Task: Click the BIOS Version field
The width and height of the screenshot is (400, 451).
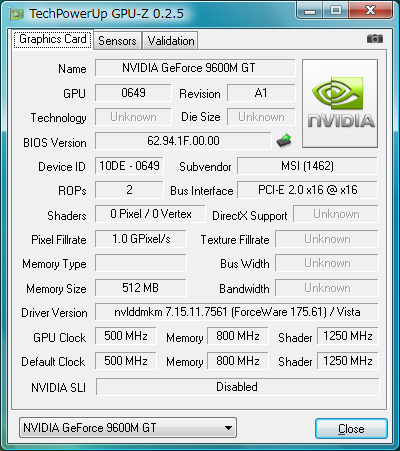Action: (x=183, y=141)
